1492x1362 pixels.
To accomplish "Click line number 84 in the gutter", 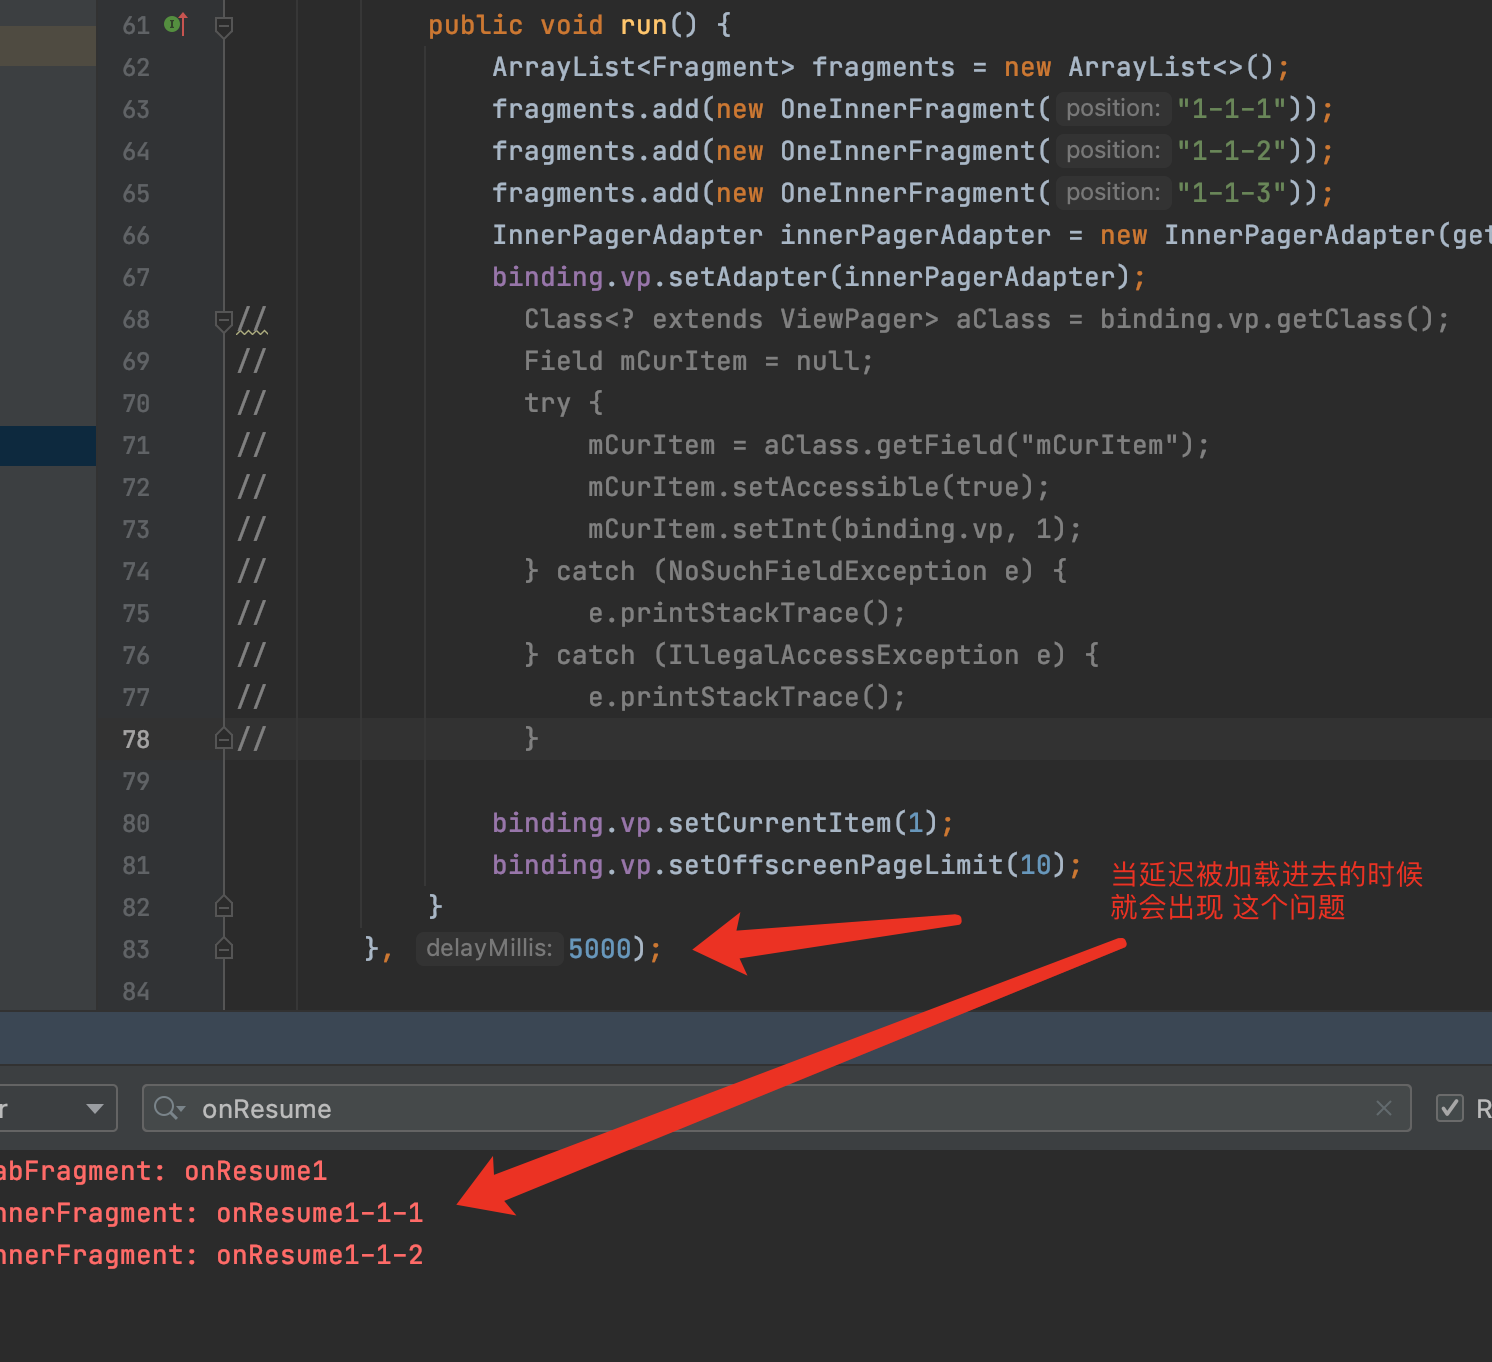I will pyautogui.click(x=136, y=991).
